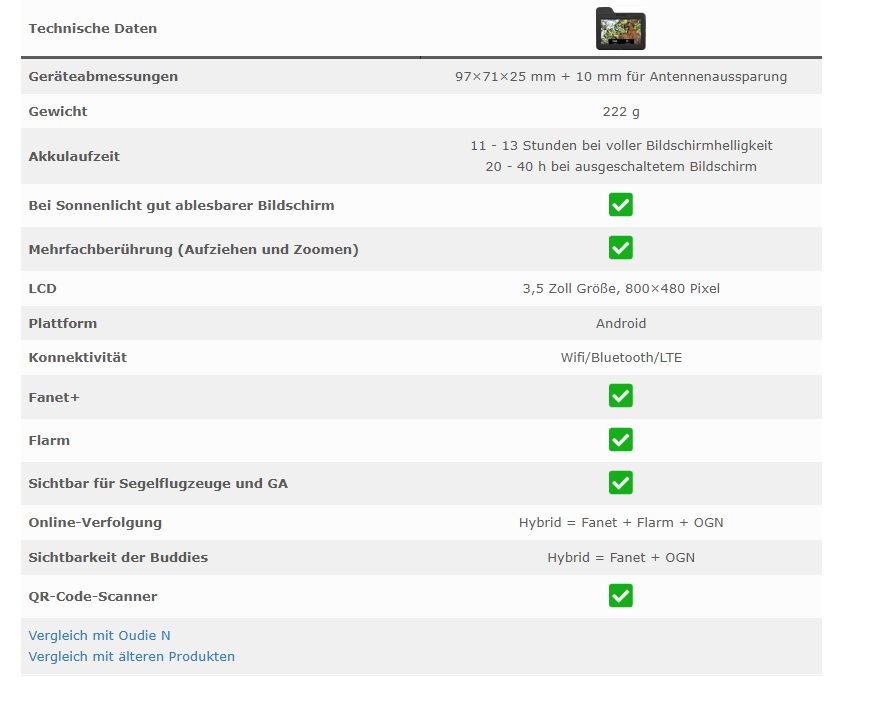Click the green checkmark next to Fanet+

click(x=620, y=396)
